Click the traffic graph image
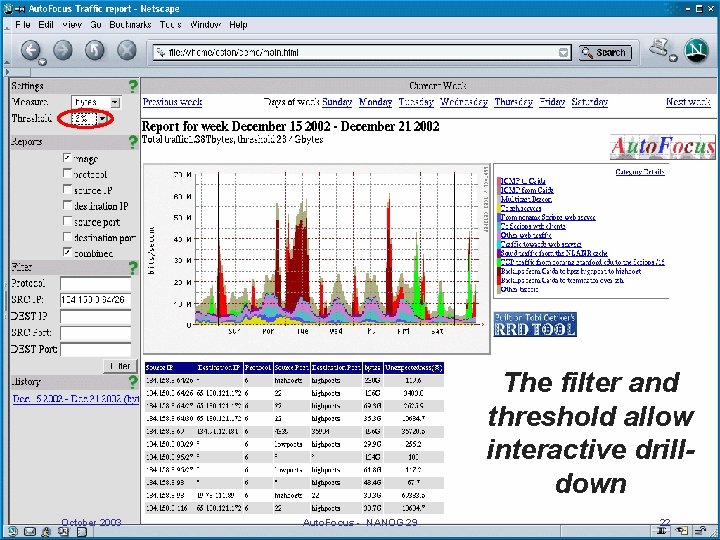The height and width of the screenshot is (540, 720). [317, 259]
